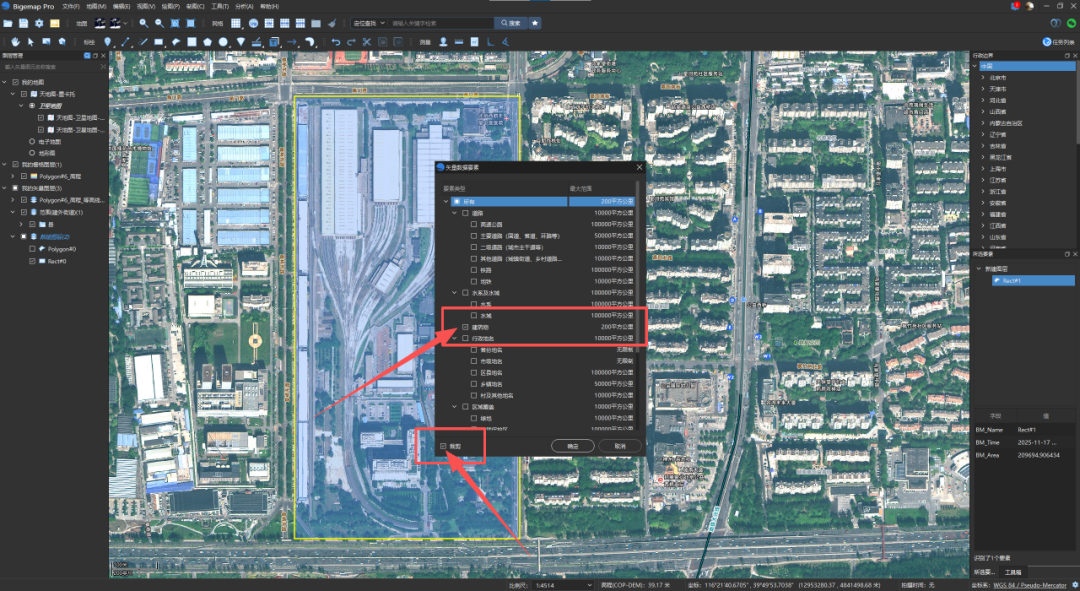
Task: Click WGS 84 / Pseudo-Mercator coordinate link
Action: tap(1030, 585)
